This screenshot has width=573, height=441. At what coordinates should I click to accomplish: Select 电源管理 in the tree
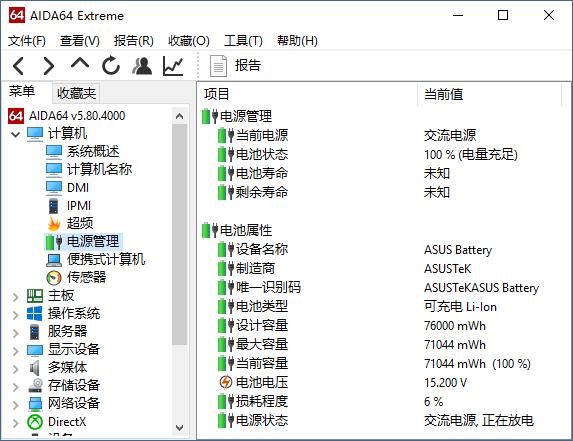pyautogui.click(x=93, y=242)
